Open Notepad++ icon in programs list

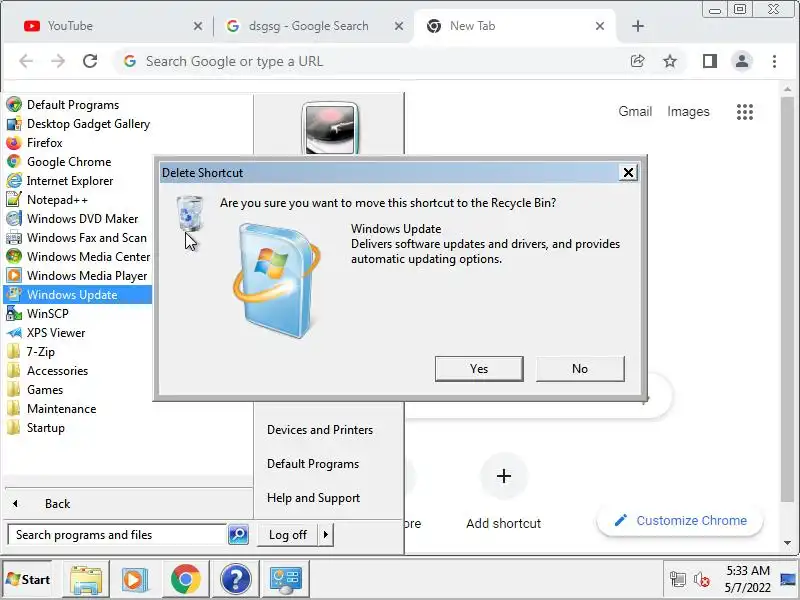point(14,199)
